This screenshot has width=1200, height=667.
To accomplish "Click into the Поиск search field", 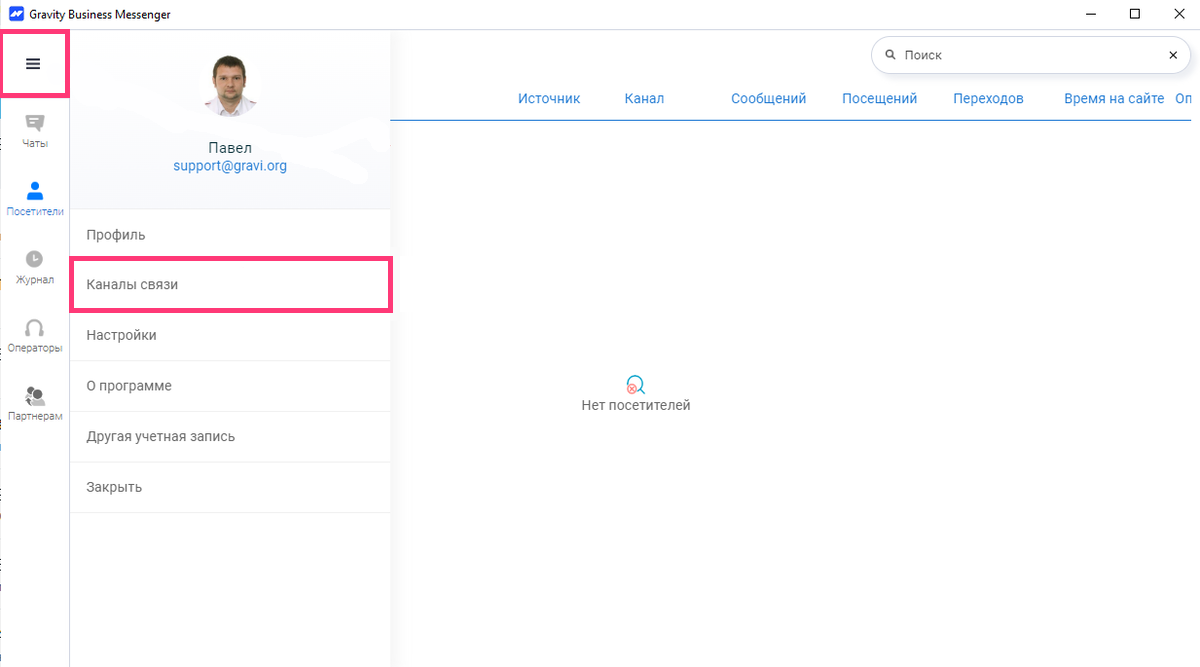I will click(x=1030, y=55).
